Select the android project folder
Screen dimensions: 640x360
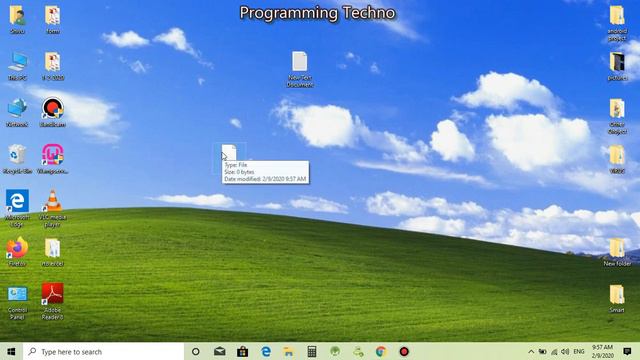(x=617, y=23)
